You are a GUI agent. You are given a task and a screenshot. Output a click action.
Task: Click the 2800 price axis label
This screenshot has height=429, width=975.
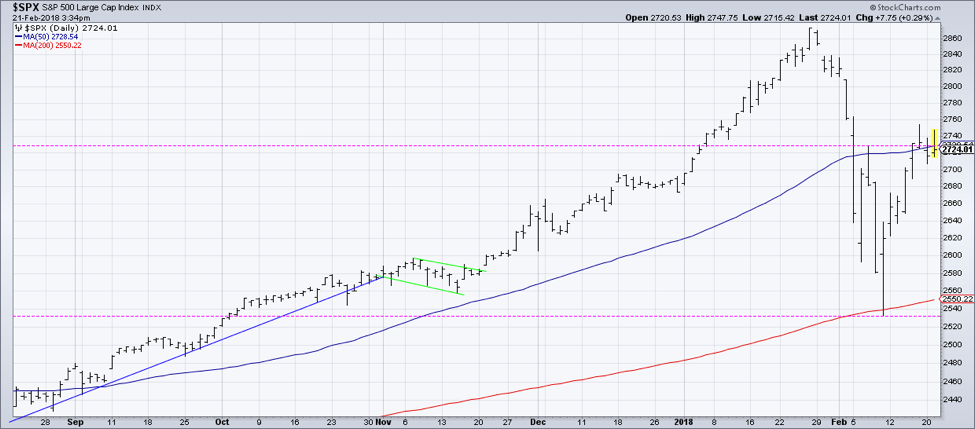(953, 86)
